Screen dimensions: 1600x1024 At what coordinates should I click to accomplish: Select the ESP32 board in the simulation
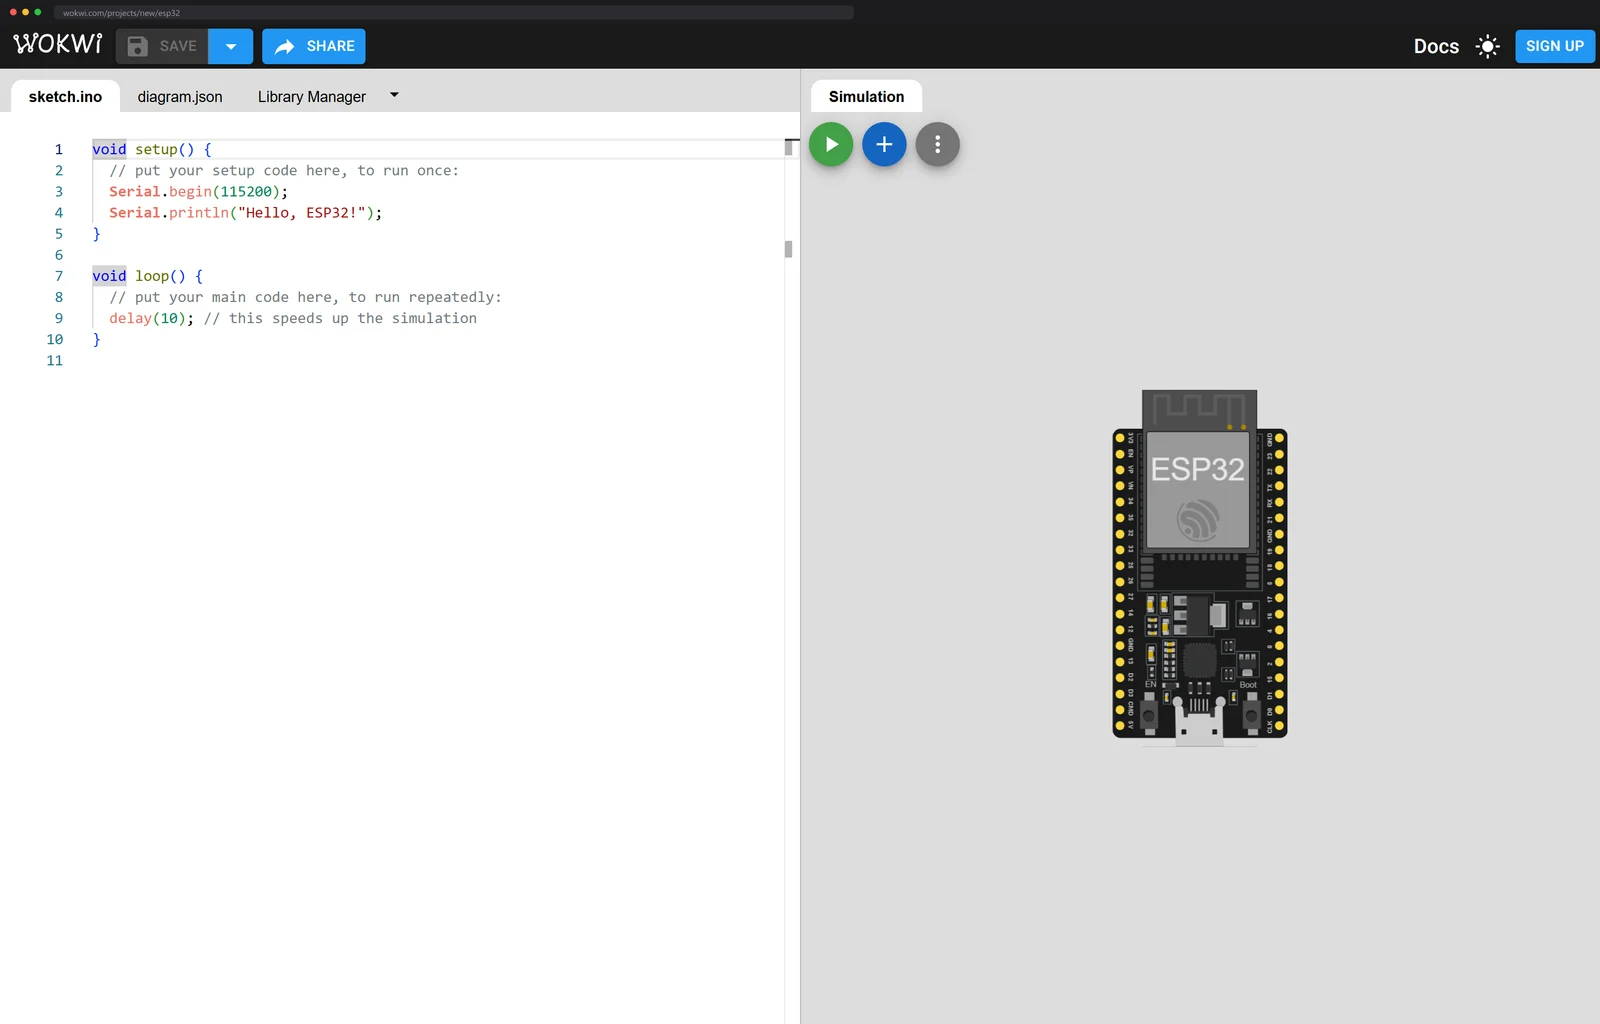1199,566
